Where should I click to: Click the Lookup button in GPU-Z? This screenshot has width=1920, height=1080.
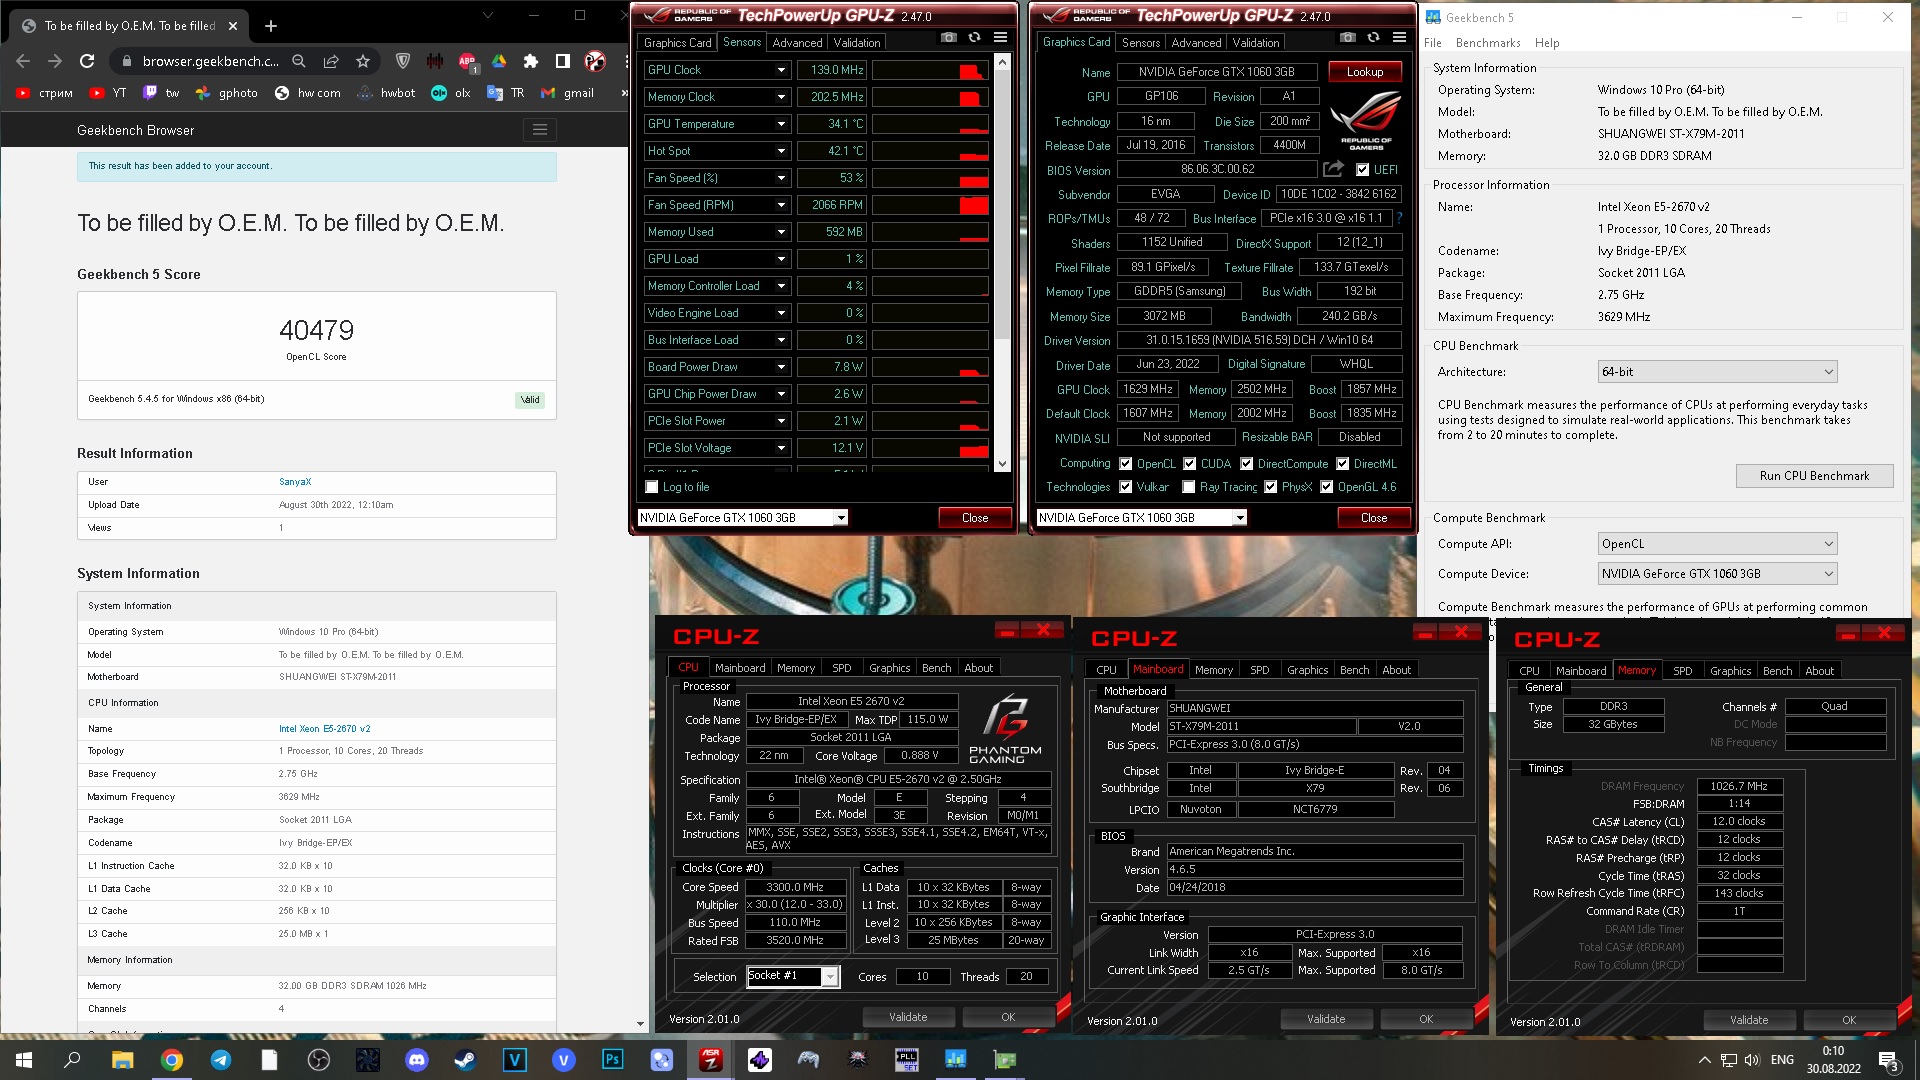(x=1365, y=72)
